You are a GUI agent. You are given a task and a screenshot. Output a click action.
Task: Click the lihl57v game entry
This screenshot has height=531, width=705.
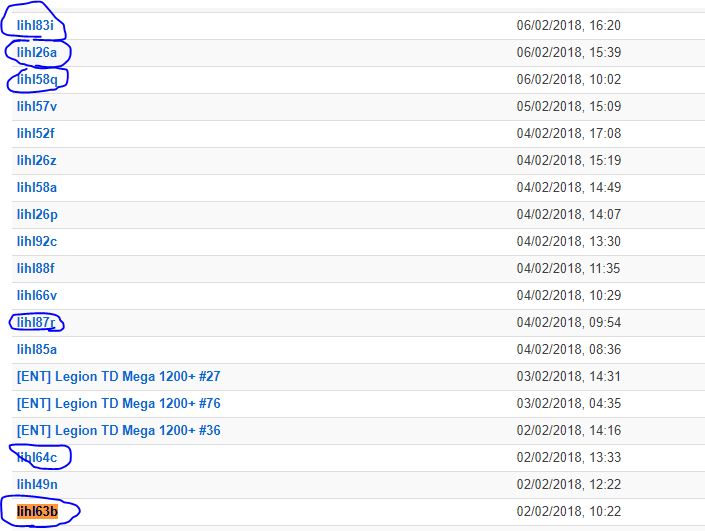pos(37,107)
